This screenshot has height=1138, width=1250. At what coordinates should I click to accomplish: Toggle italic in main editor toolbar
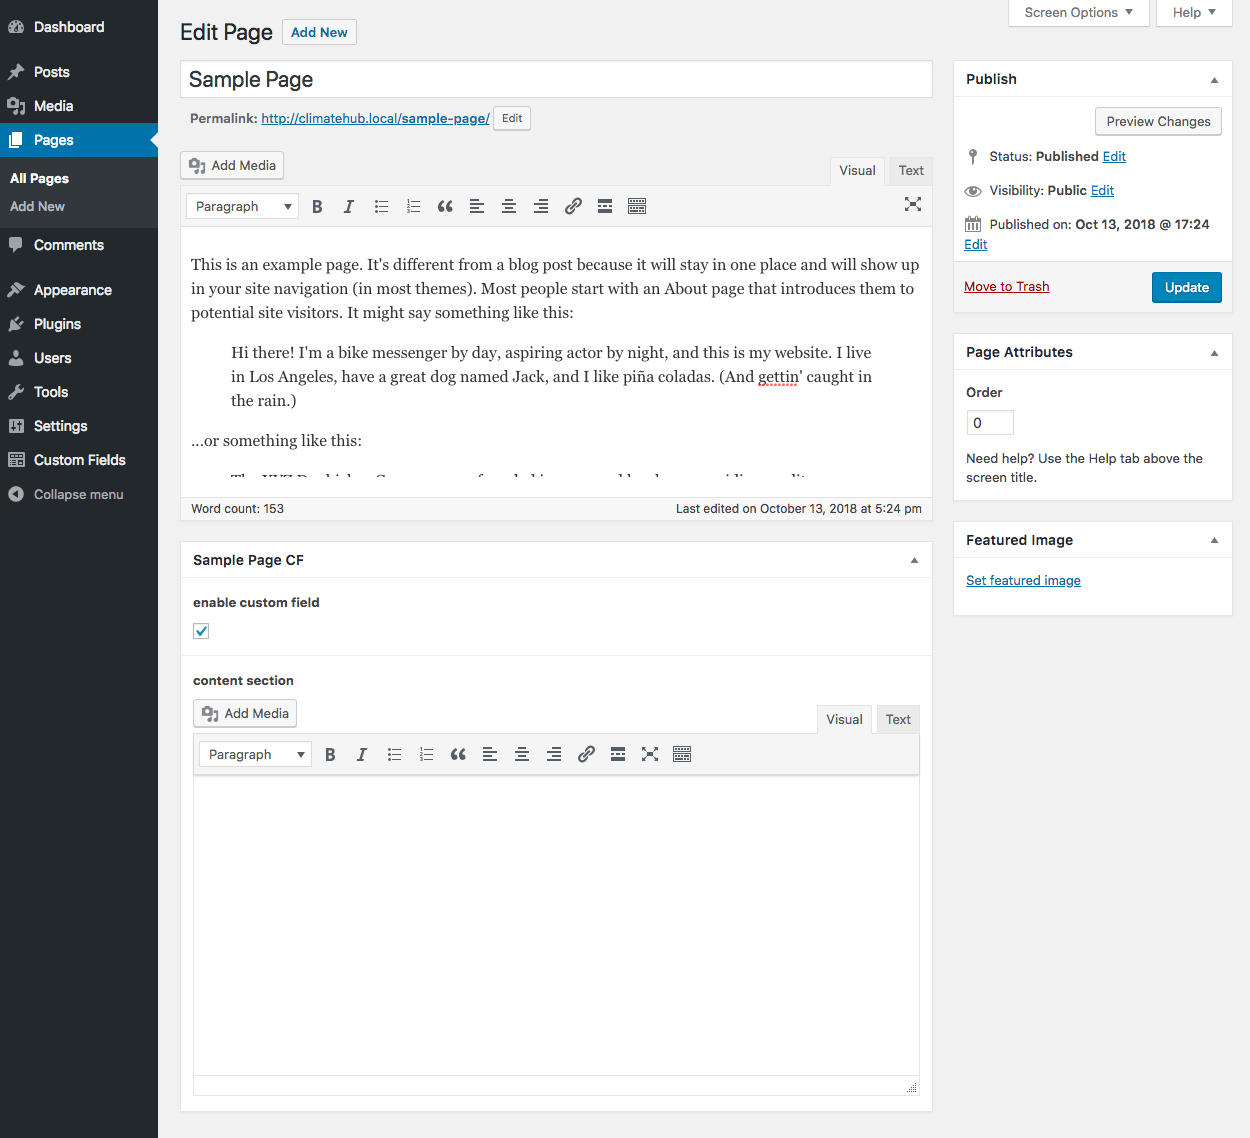349,206
